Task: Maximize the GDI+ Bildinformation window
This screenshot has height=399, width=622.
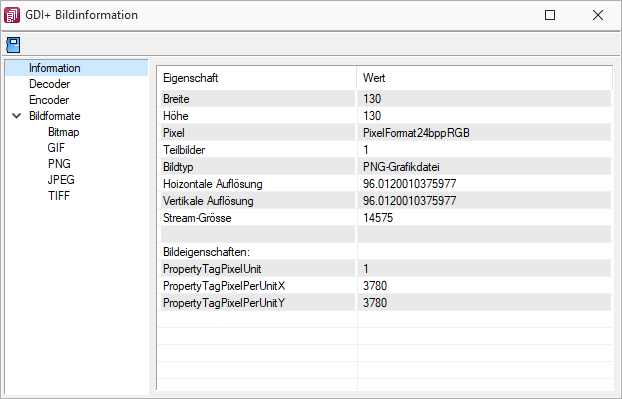Action: coord(550,15)
